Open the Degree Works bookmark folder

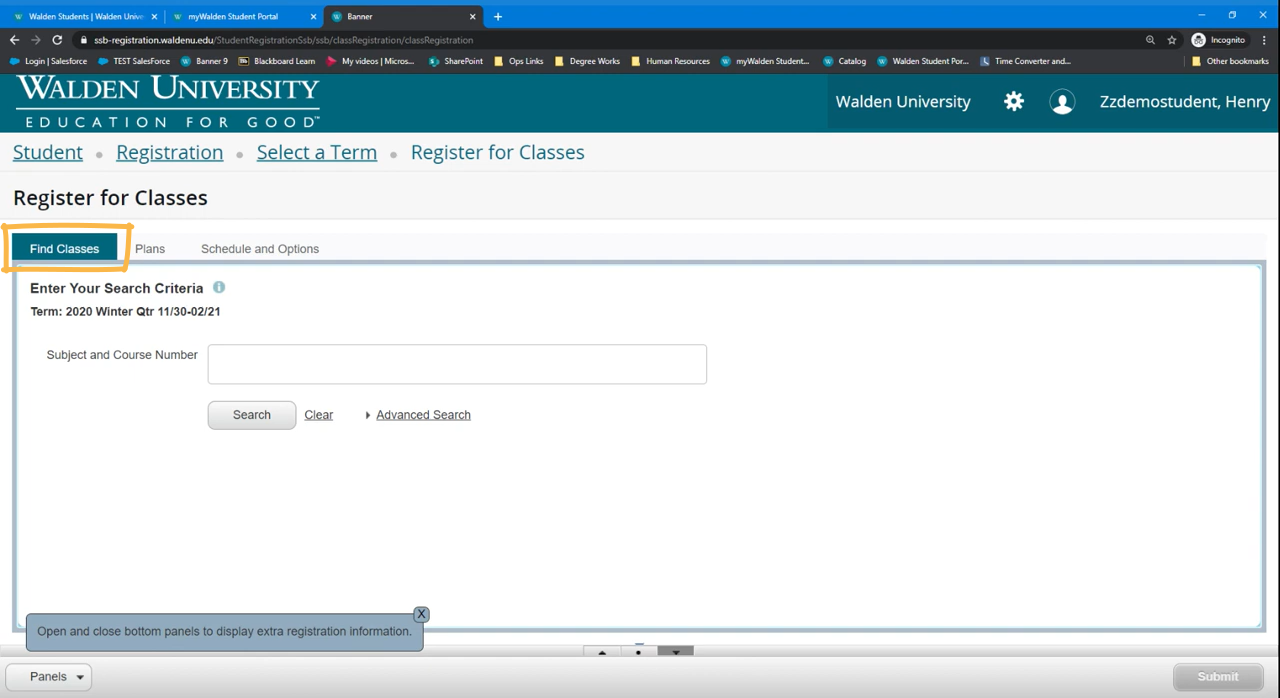[588, 61]
